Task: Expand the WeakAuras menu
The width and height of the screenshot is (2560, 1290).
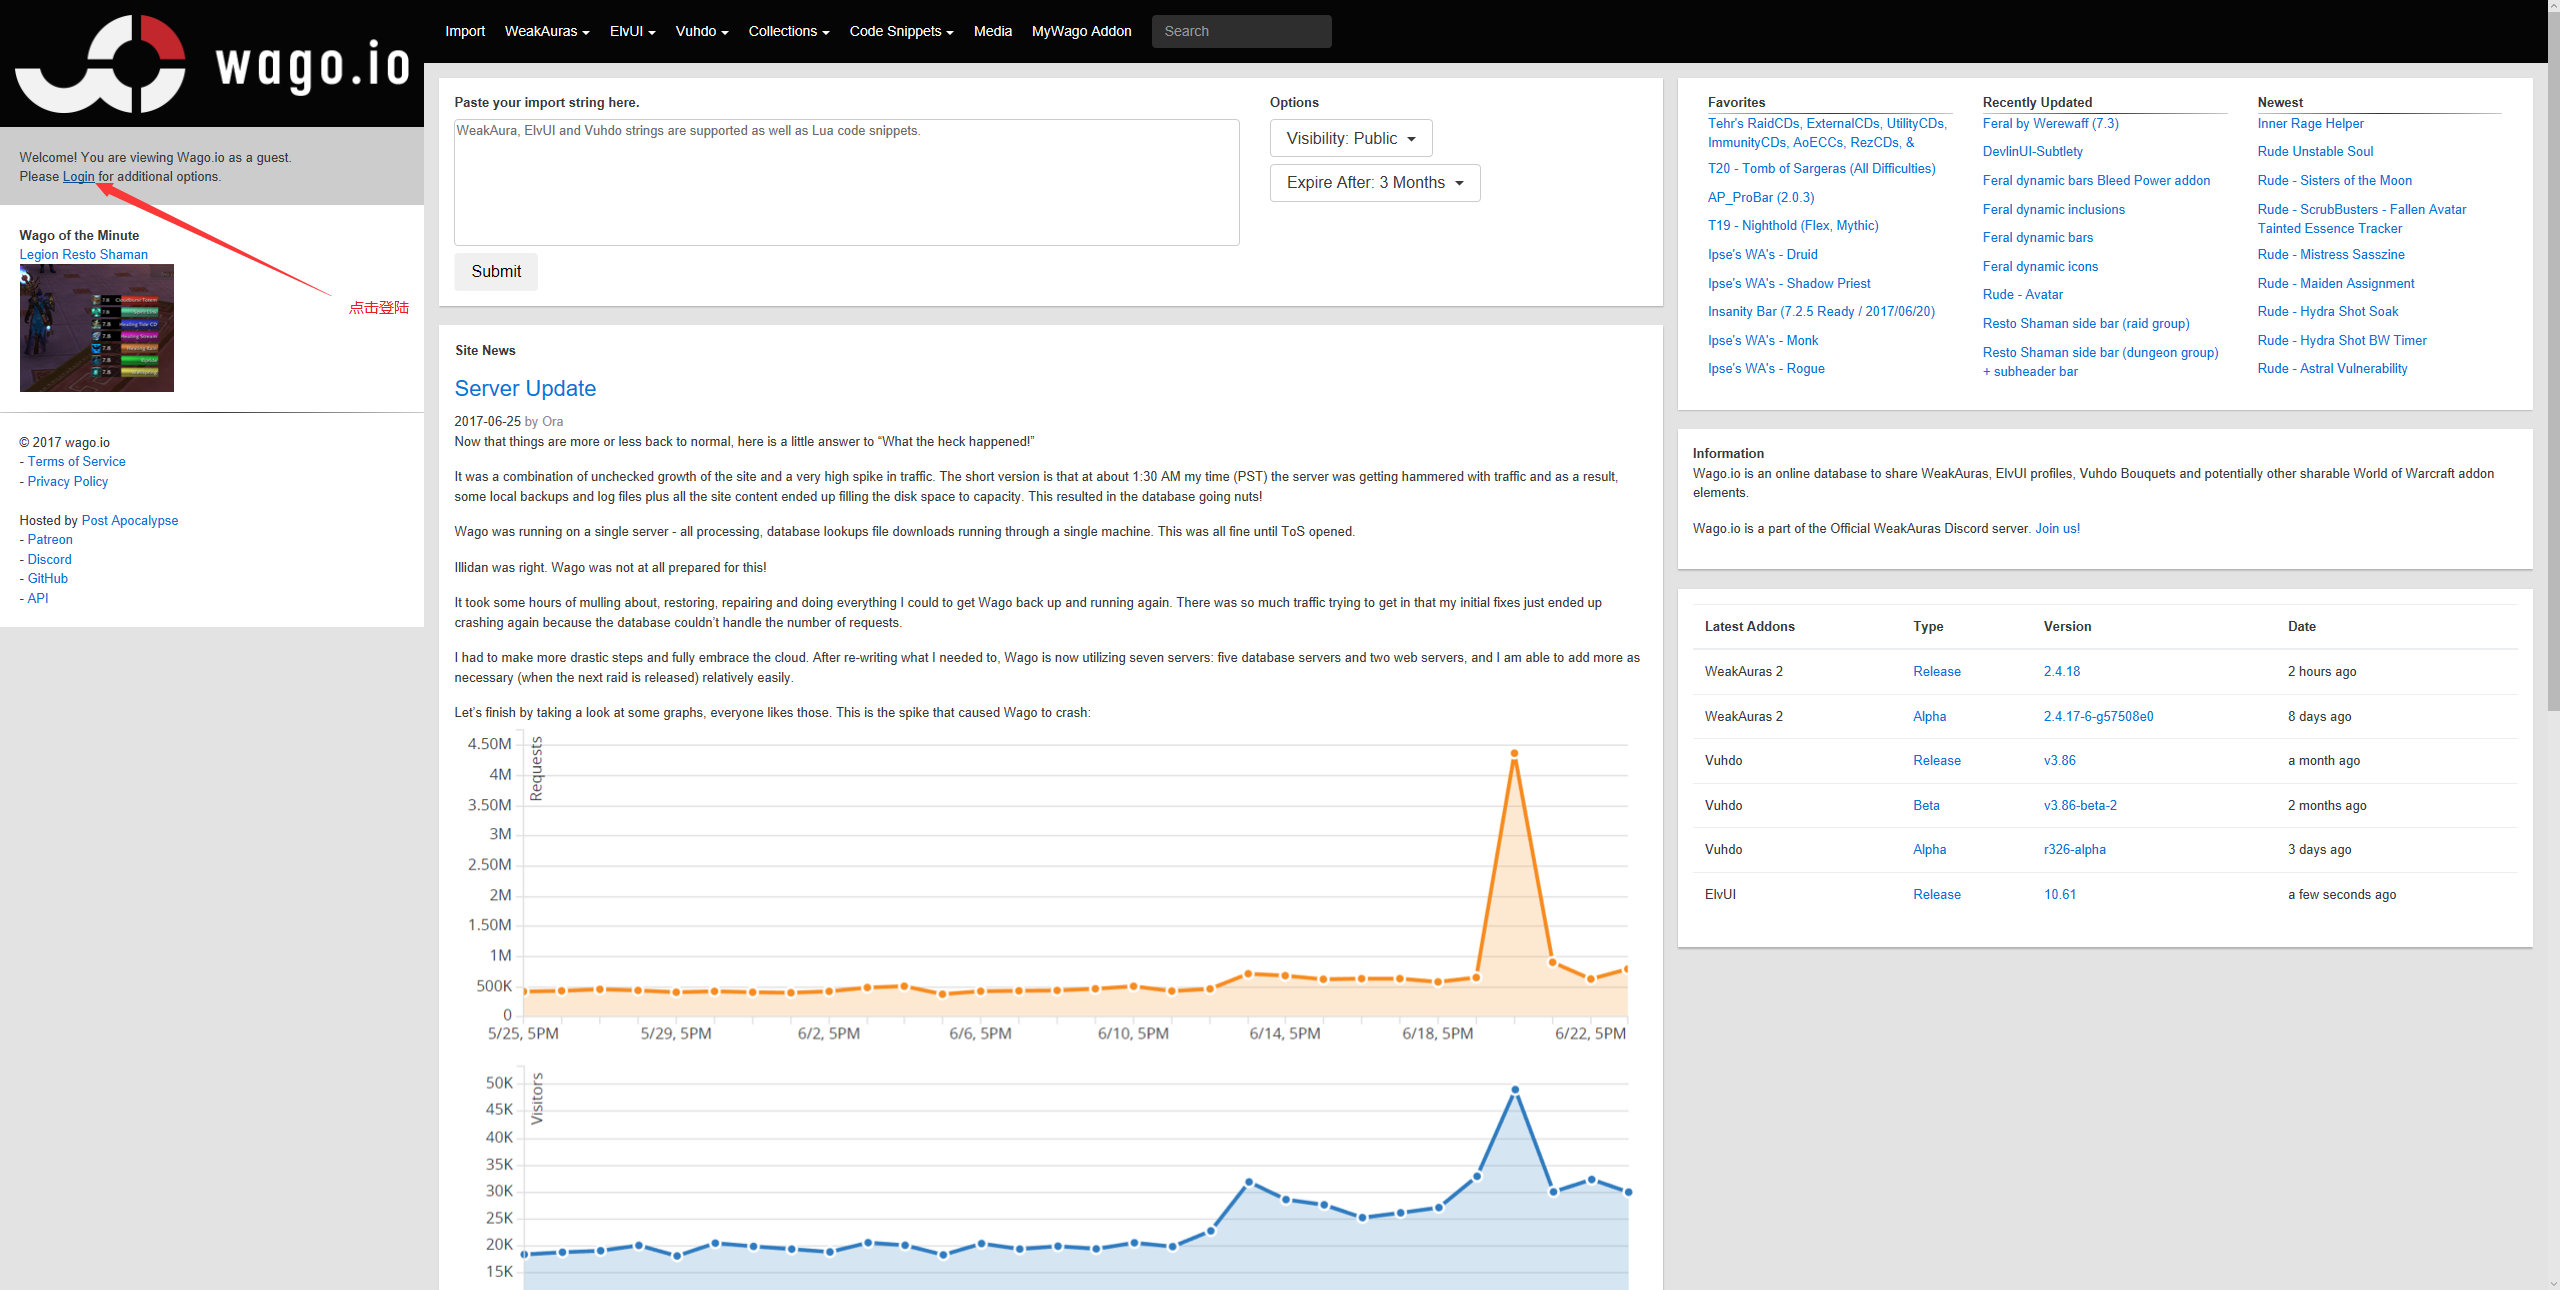Action: coord(546,31)
